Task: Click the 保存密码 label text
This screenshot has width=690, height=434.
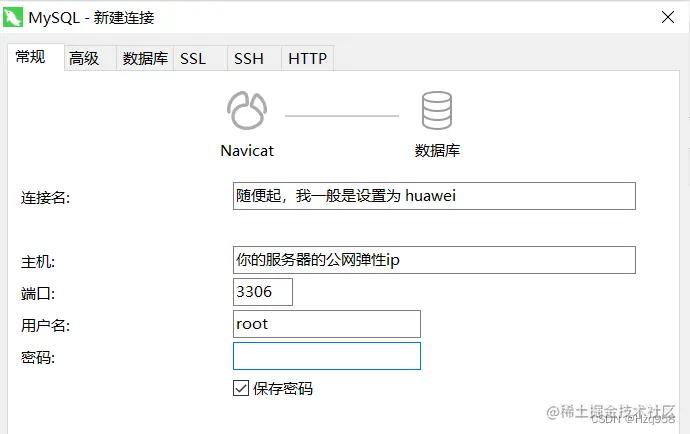Action: 283,389
